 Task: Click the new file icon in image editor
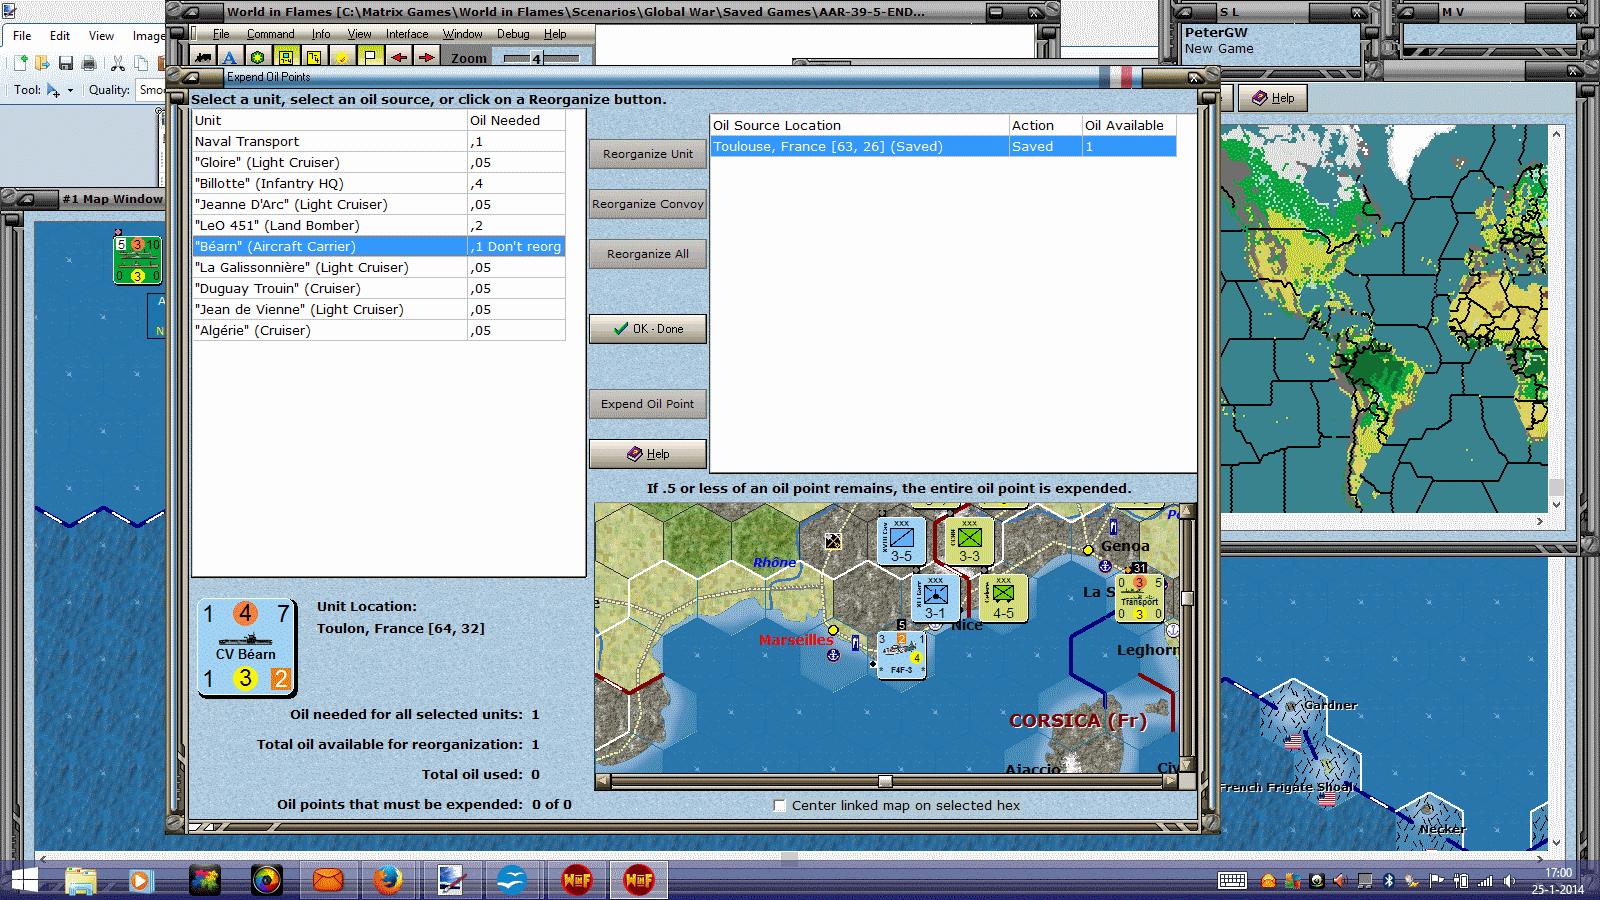coord(20,63)
